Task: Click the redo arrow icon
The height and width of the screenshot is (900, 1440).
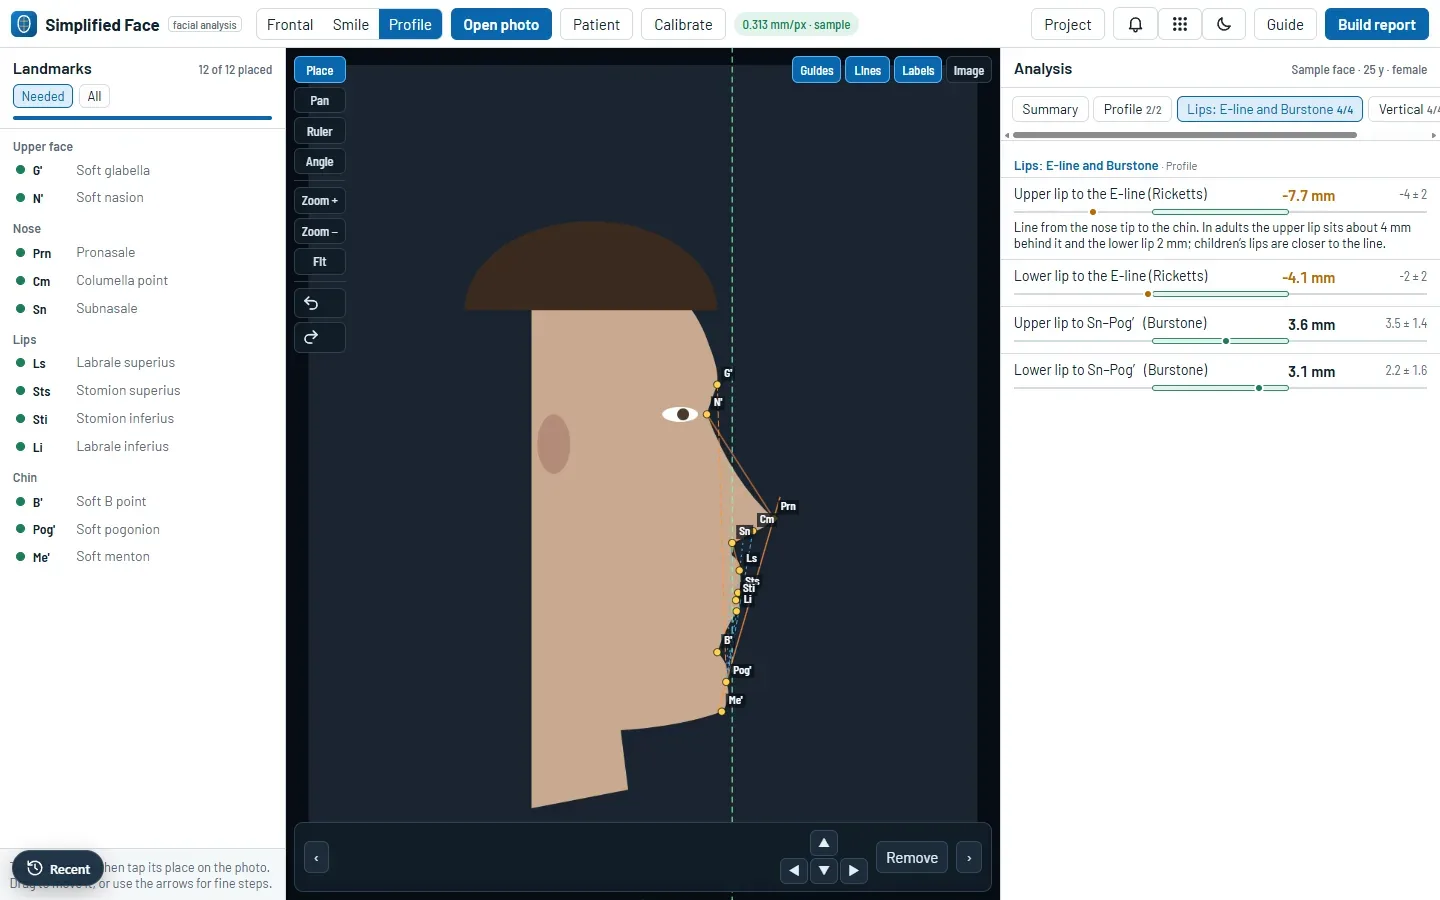Action: (319, 337)
